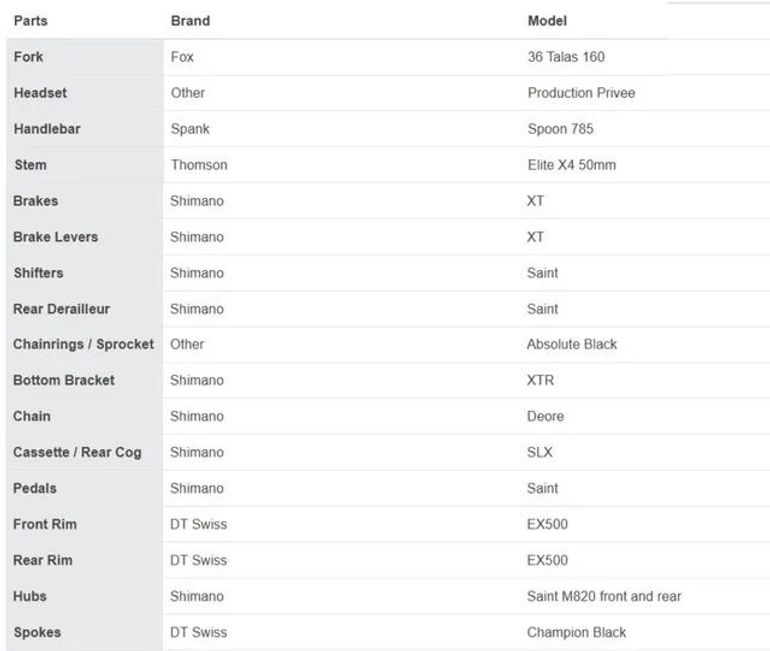Select Spoon 785 model cell
This screenshot has height=651, width=770.
[x=560, y=129]
